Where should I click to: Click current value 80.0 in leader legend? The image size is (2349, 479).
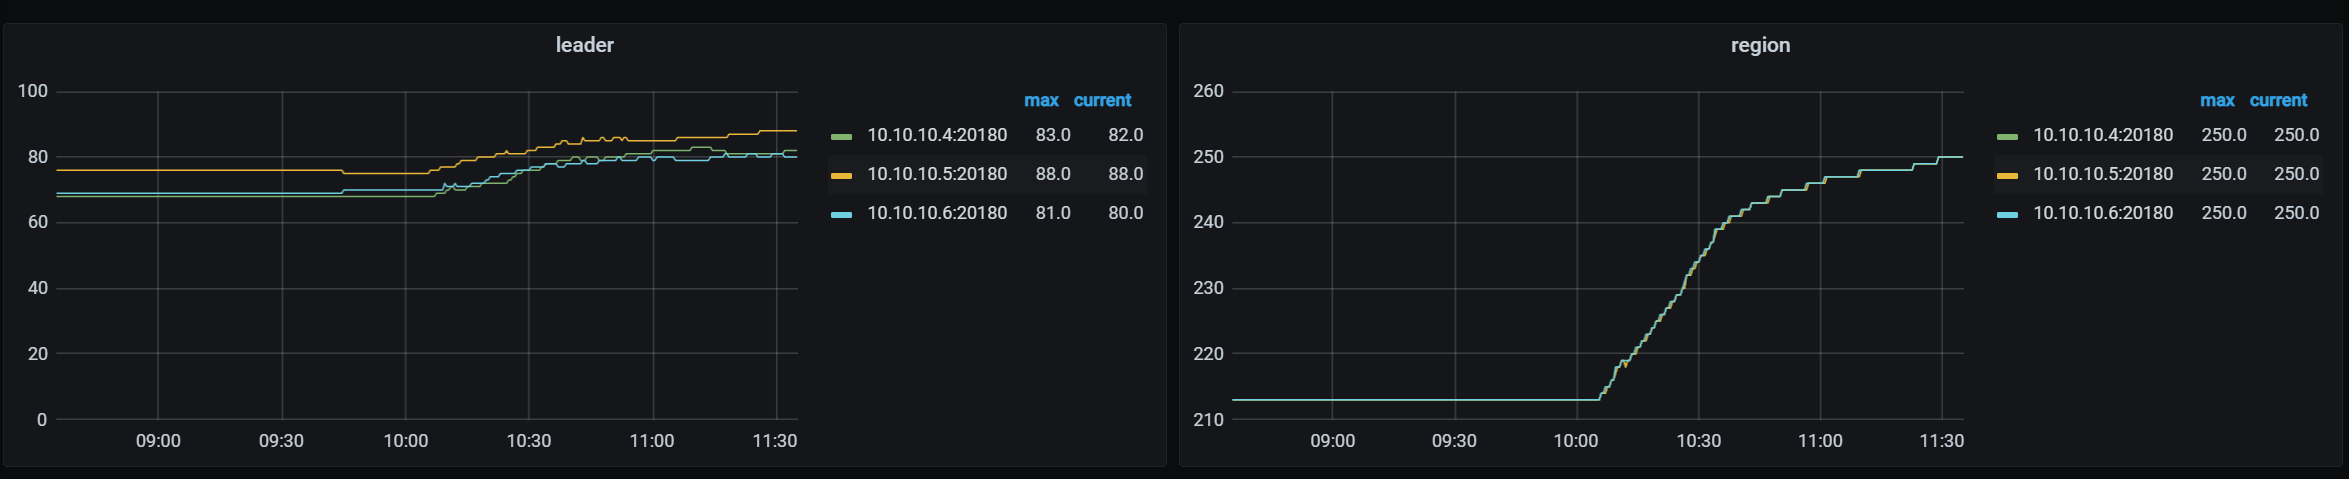click(x=1126, y=213)
